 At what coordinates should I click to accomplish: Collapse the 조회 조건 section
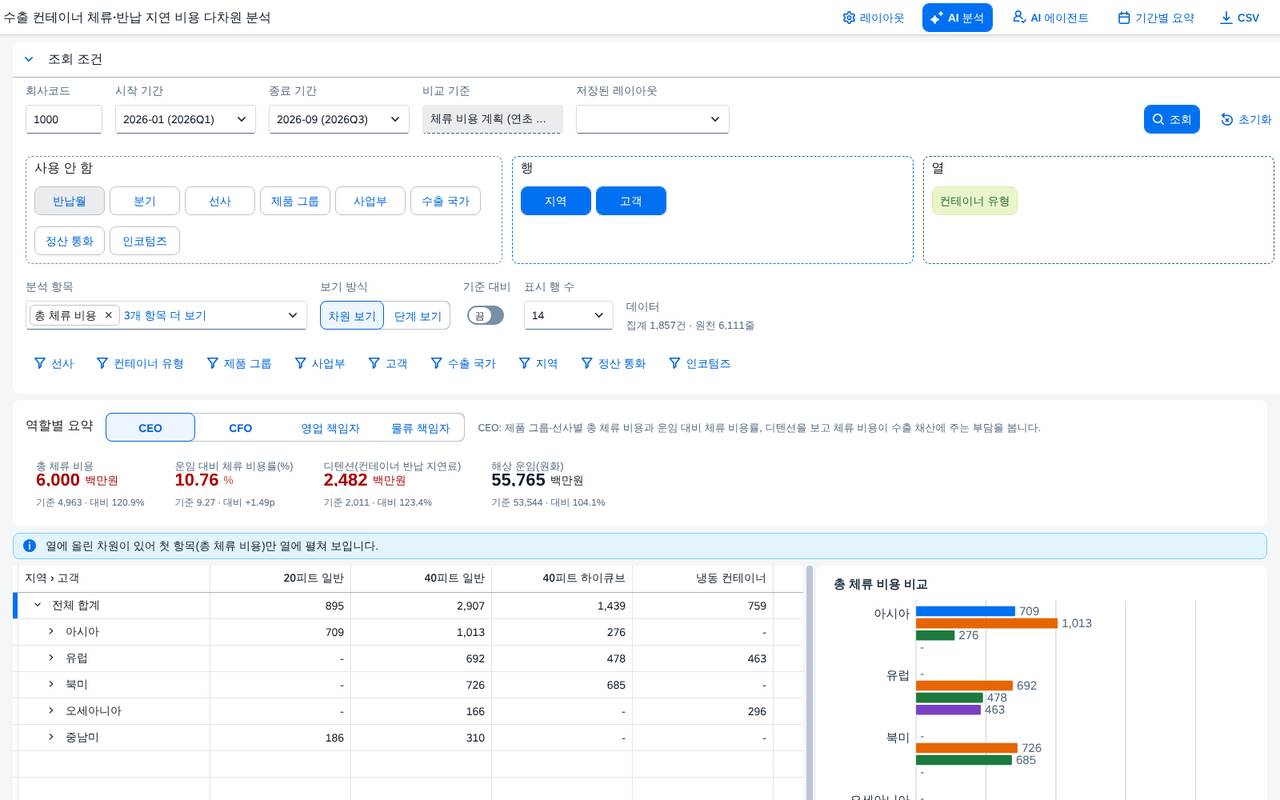[x=29, y=59]
